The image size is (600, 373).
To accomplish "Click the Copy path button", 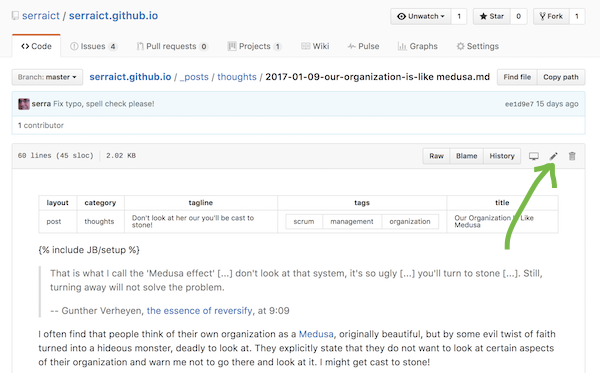I will click(561, 77).
